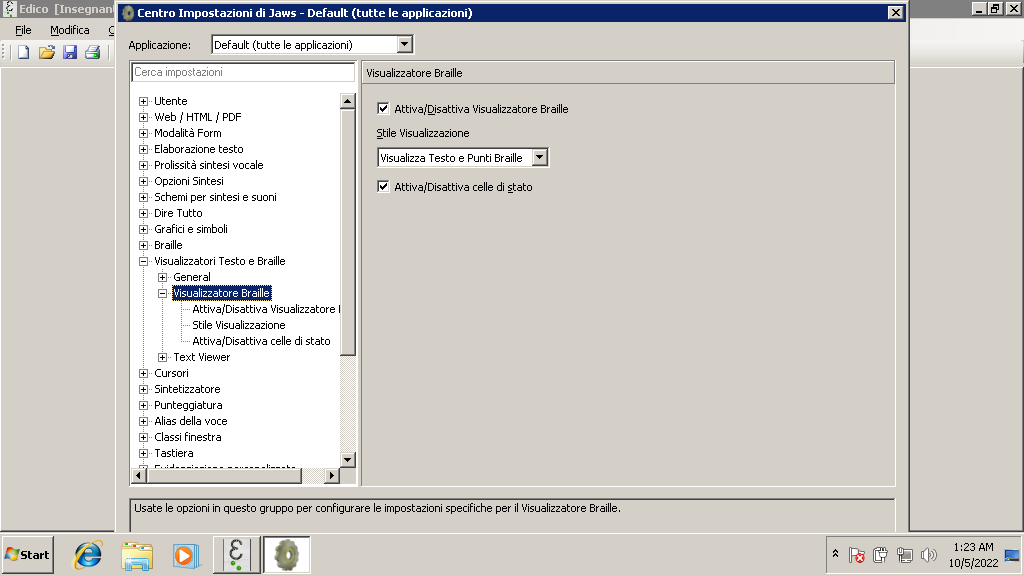Click the Cerca impostazioni search field
The width and height of the screenshot is (1024, 576).
point(243,72)
